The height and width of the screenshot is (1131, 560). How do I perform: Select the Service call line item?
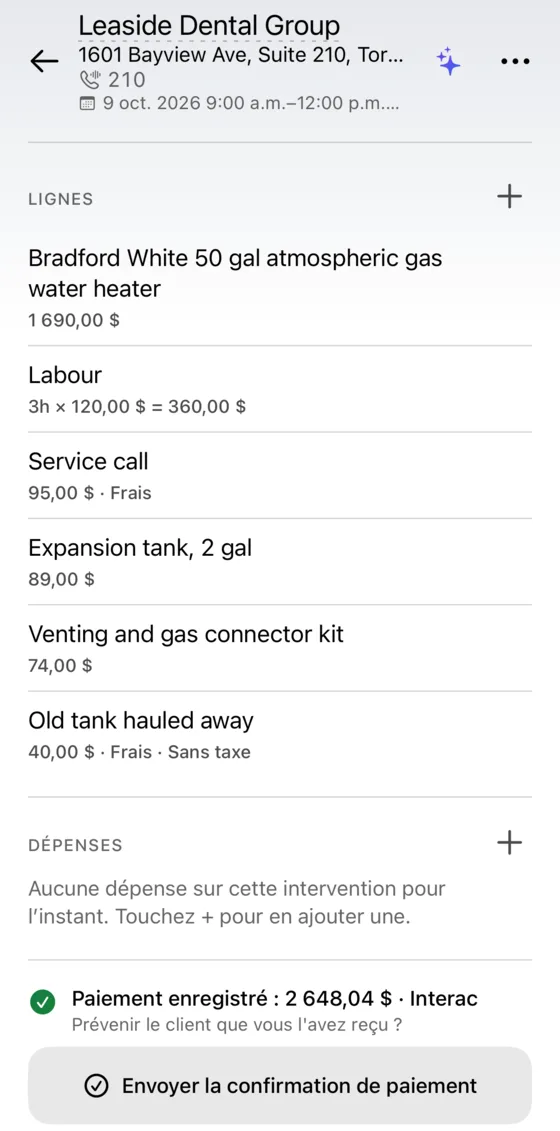pyautogui.click(x=280, y=476)
